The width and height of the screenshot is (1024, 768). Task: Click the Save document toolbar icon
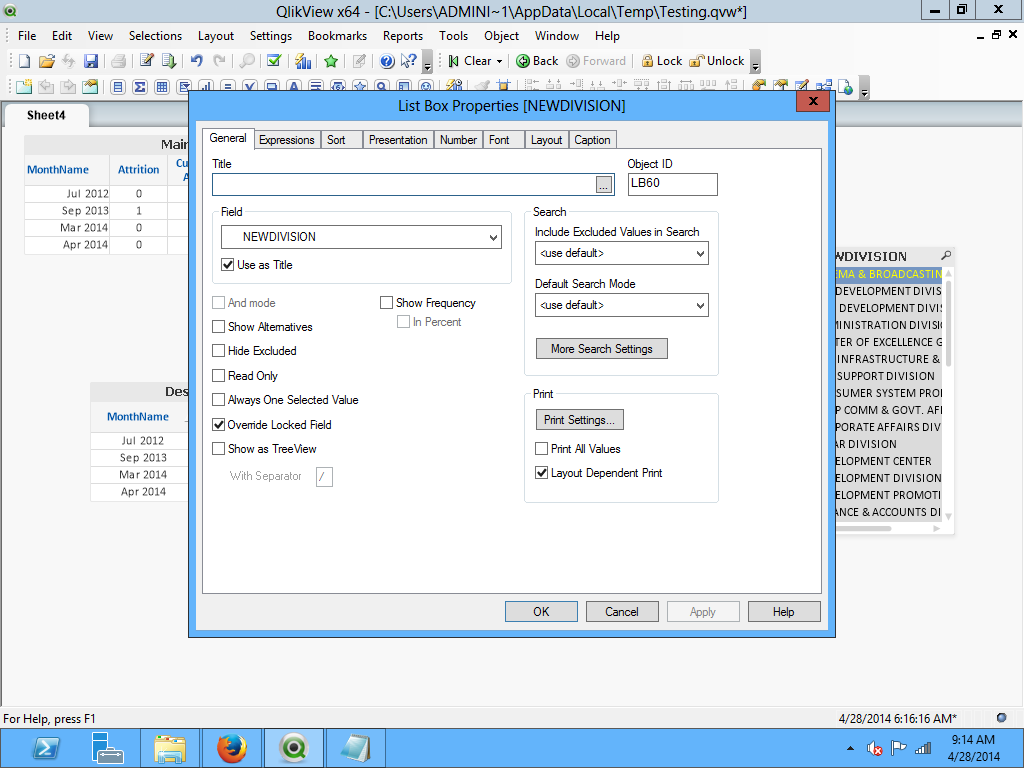tap(90, 61)
